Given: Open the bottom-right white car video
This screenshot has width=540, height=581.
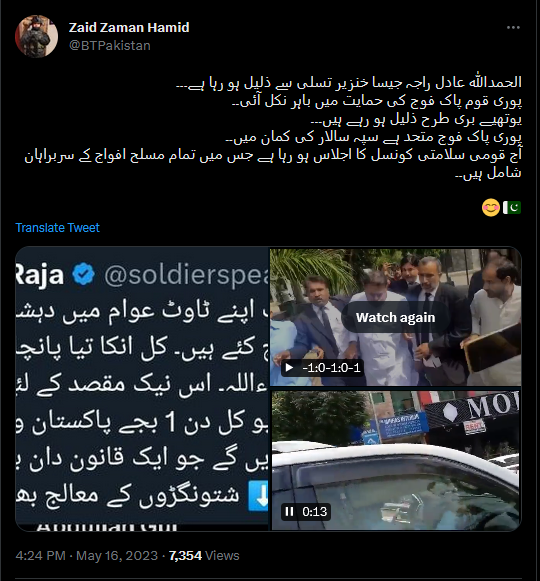Looking at the screenshot, I should coord(395,460).
